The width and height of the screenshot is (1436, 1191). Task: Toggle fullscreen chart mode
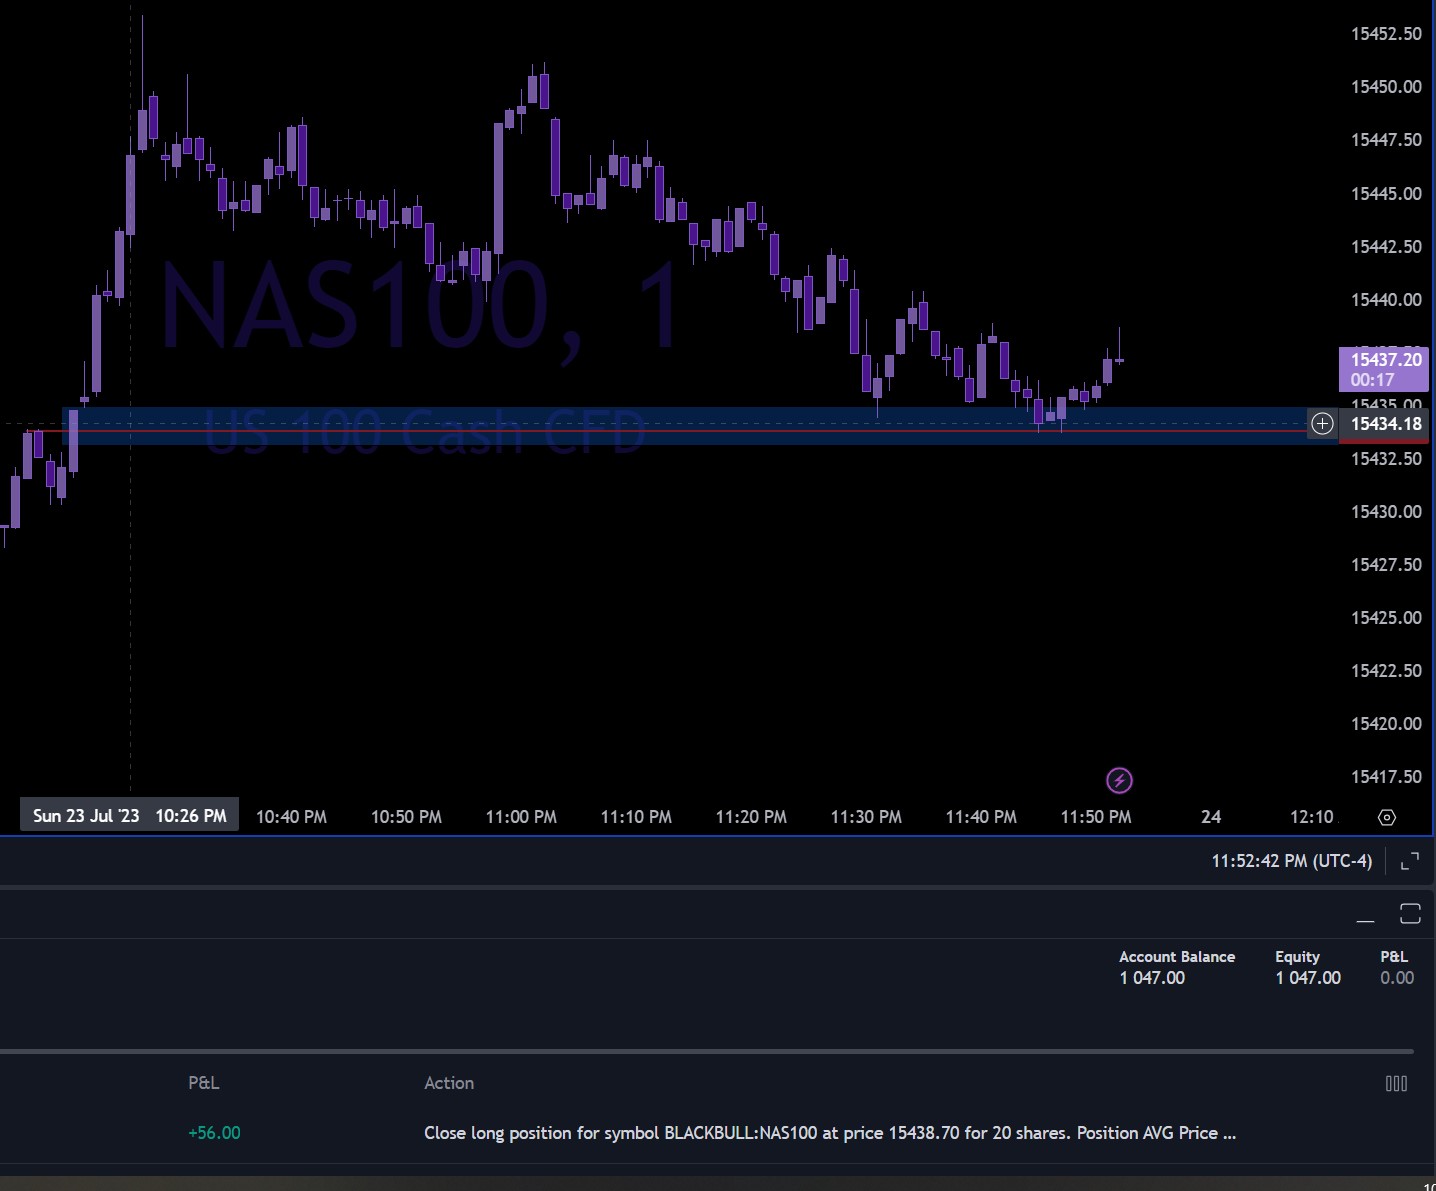click(1410, 861)
